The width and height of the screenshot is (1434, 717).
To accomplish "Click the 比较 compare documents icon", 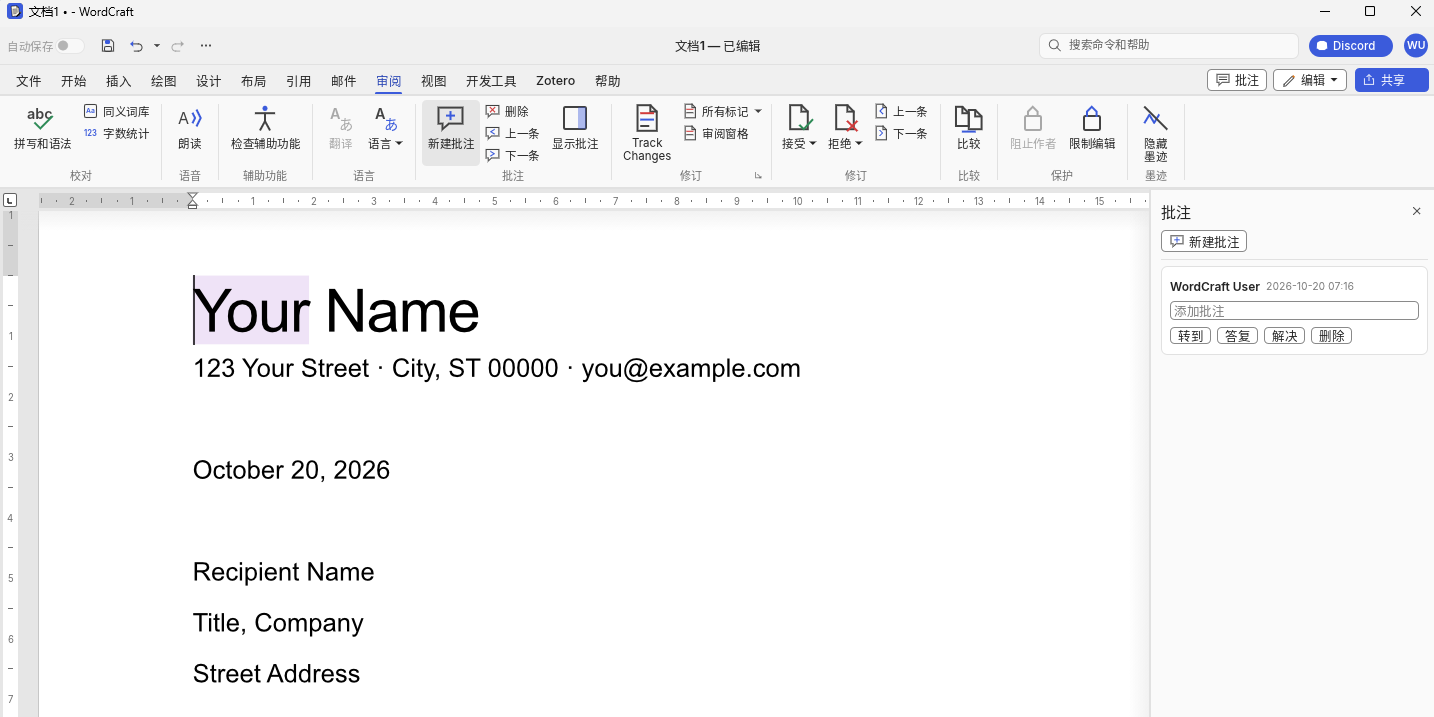I will [968, 129].
